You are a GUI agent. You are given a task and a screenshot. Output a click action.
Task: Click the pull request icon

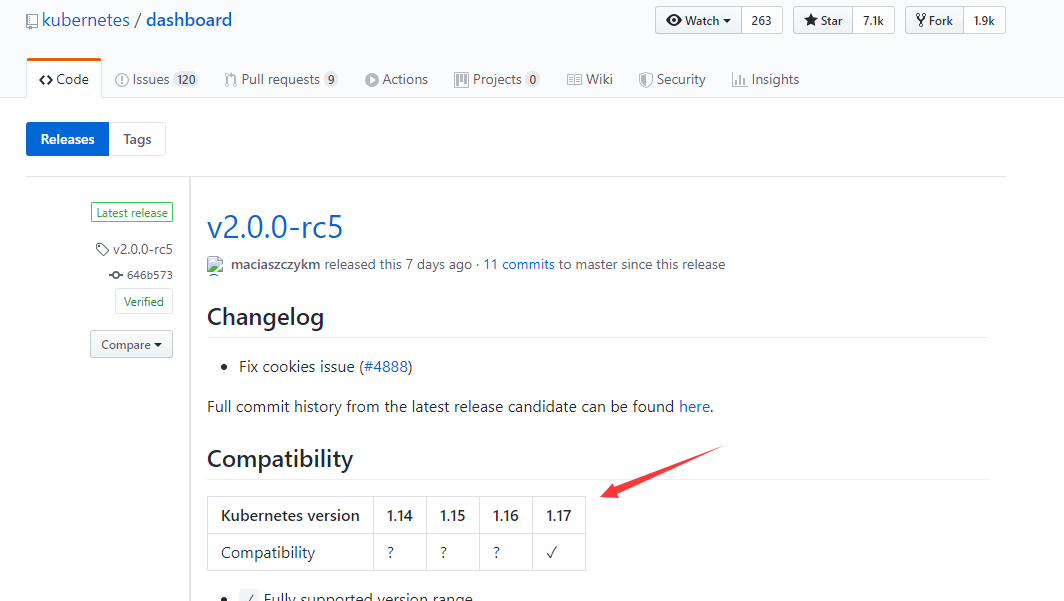click(x=231, y=80)
